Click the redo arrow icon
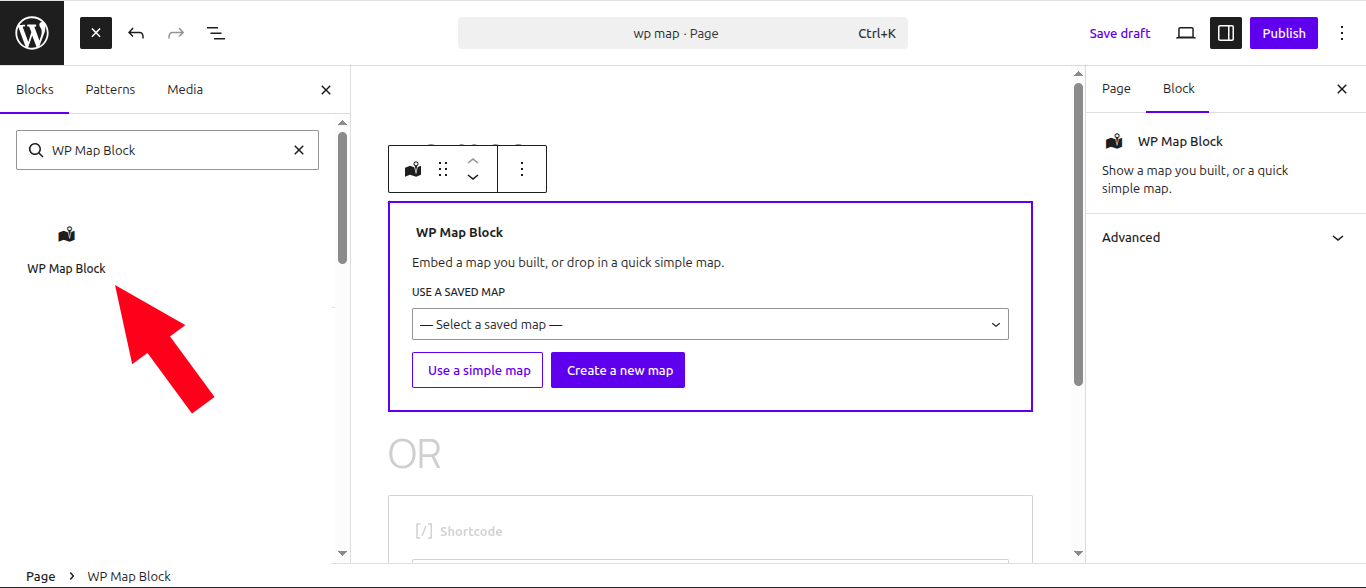Viewport: 1366px width, 588px height. (176, 33)
